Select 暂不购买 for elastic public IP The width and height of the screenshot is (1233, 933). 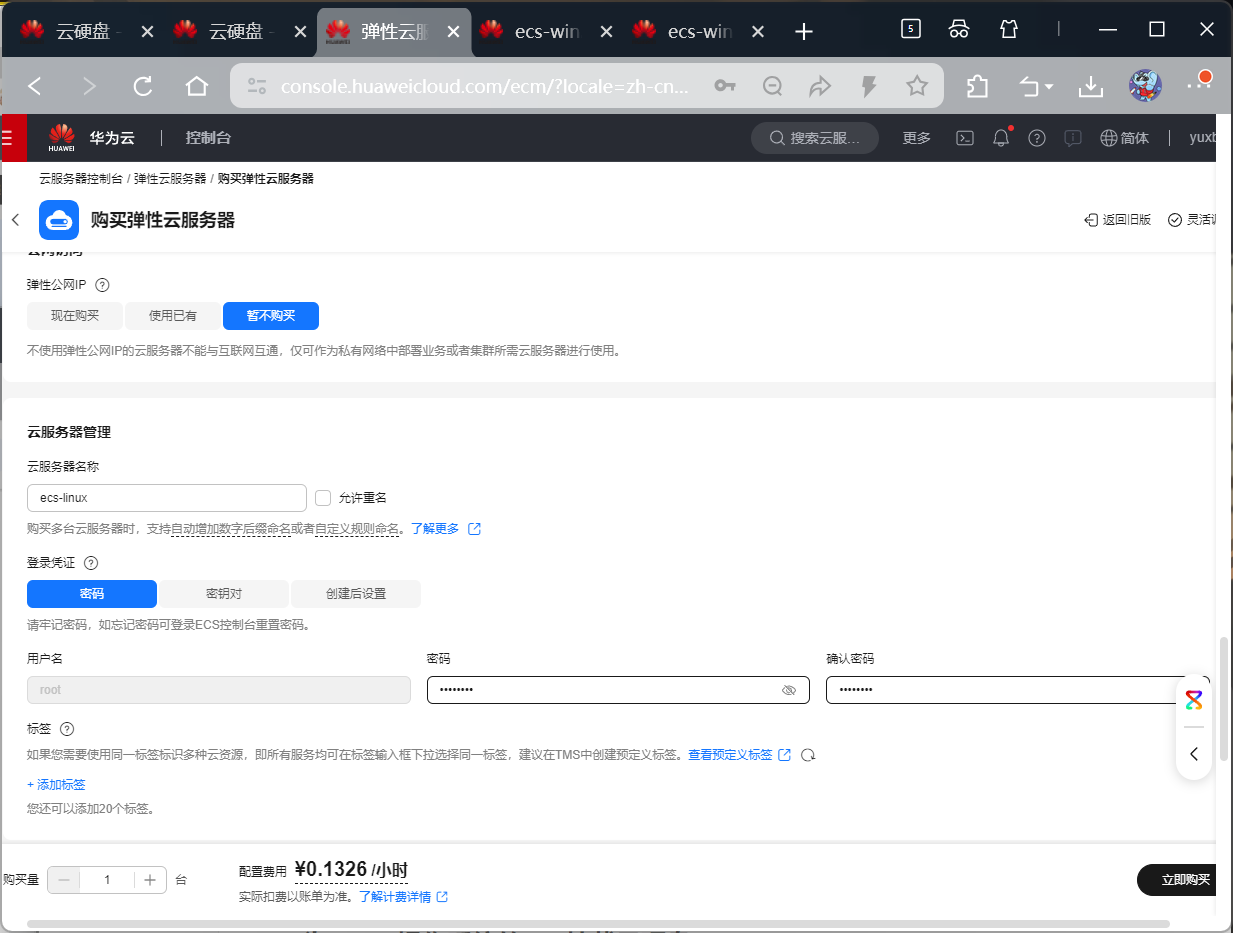pos(271,316)
